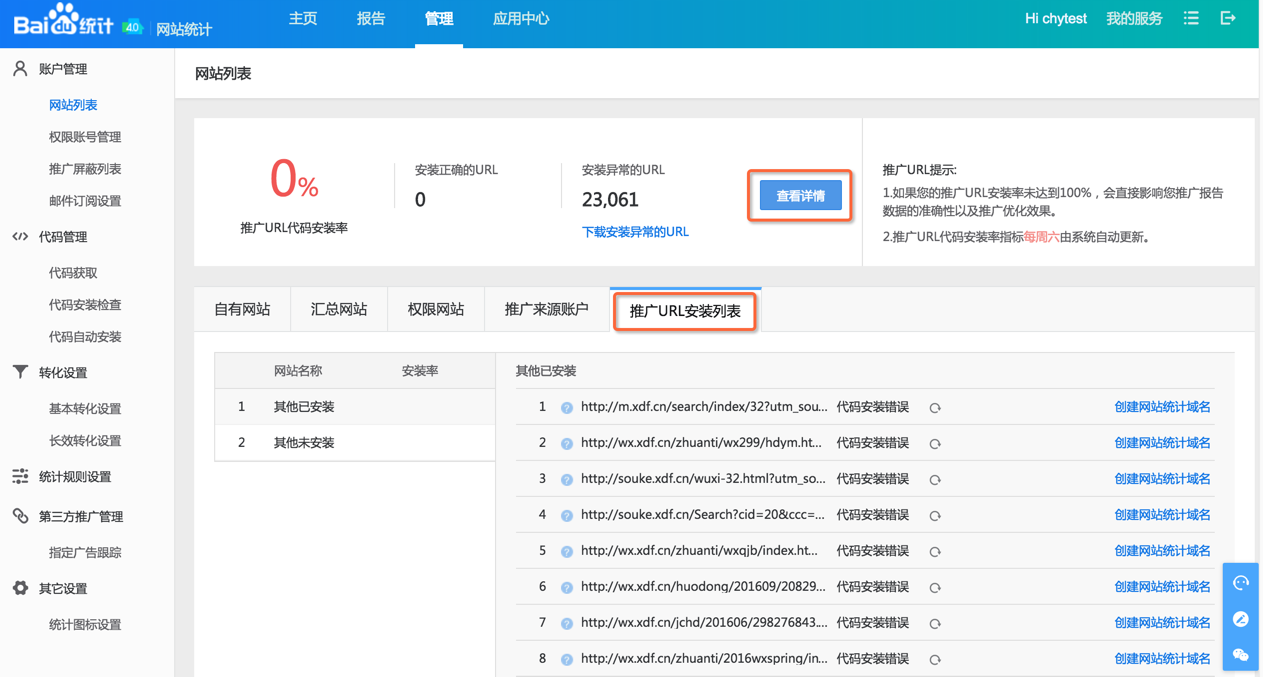
Task: Download the abnormal URL list link
Action: coord(635,232)
